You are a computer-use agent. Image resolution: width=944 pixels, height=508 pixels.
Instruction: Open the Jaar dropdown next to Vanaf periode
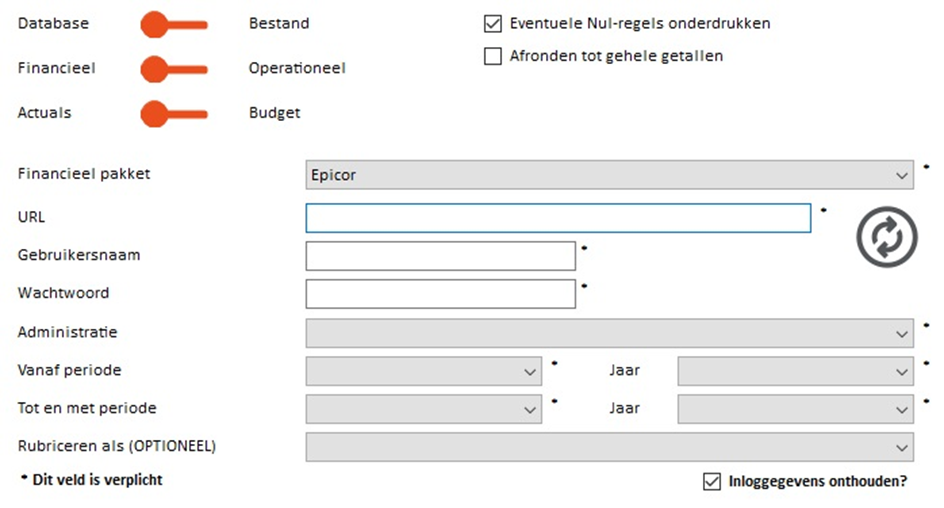pos(795,371)
